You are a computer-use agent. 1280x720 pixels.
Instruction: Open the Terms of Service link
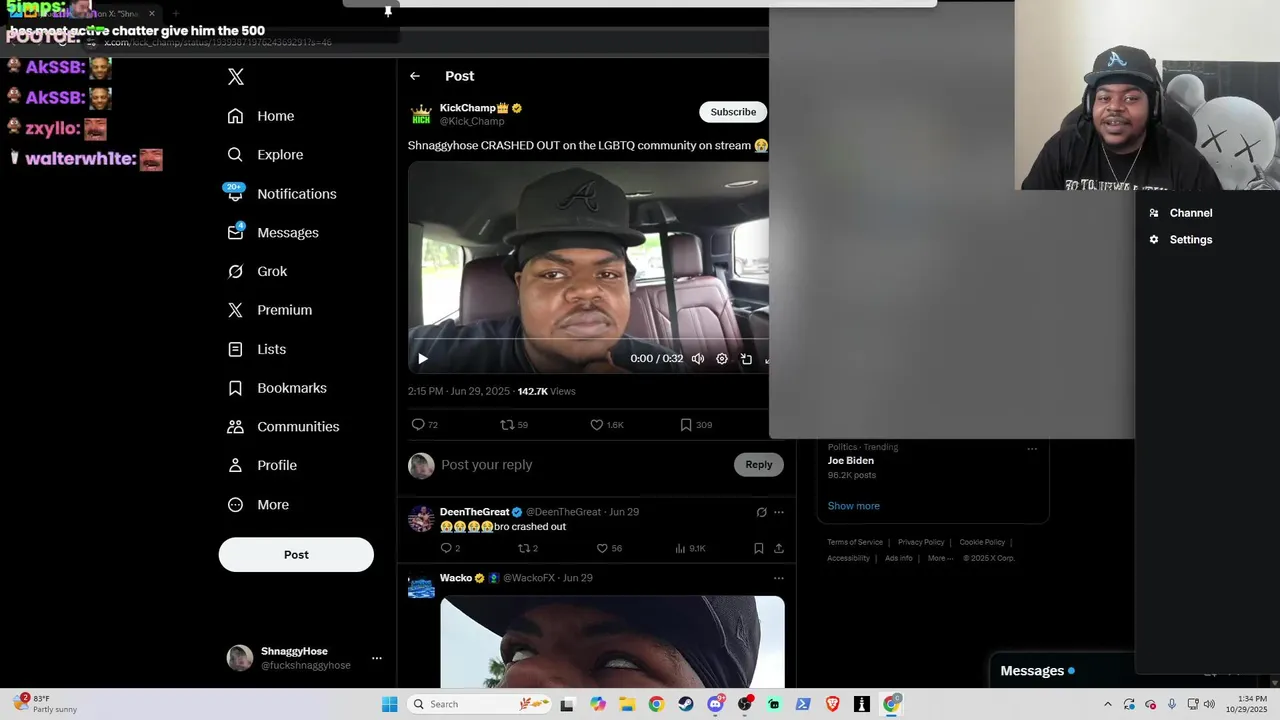click(855, 542)
